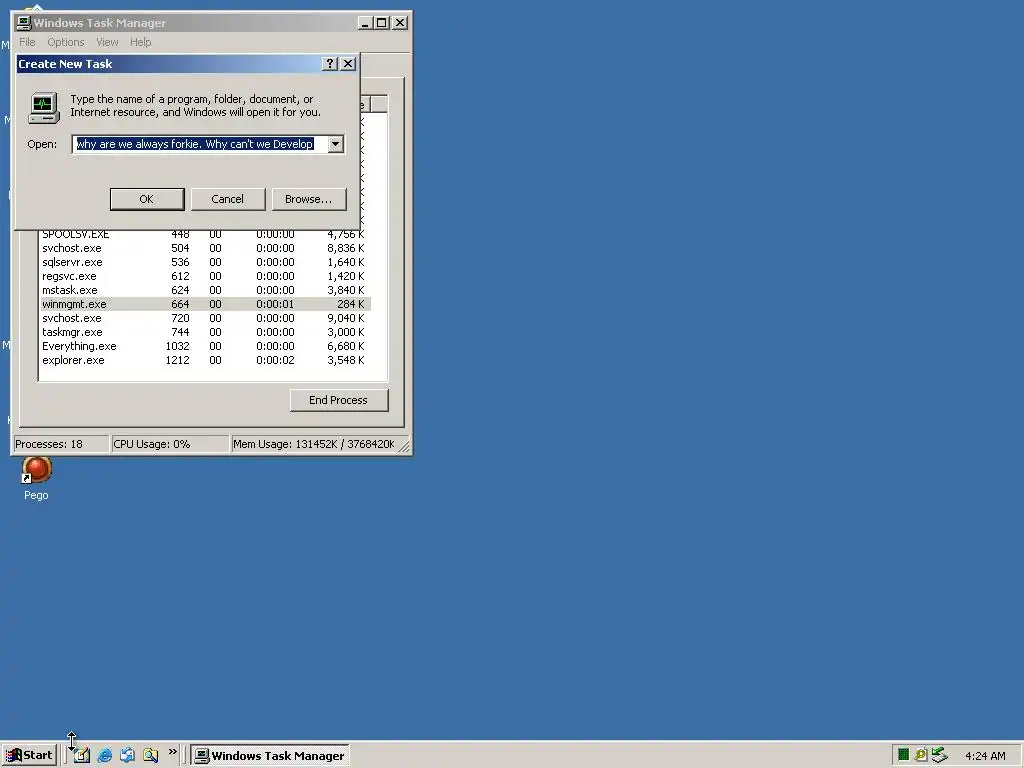Launch Outlook Express from quick launch

127,756
